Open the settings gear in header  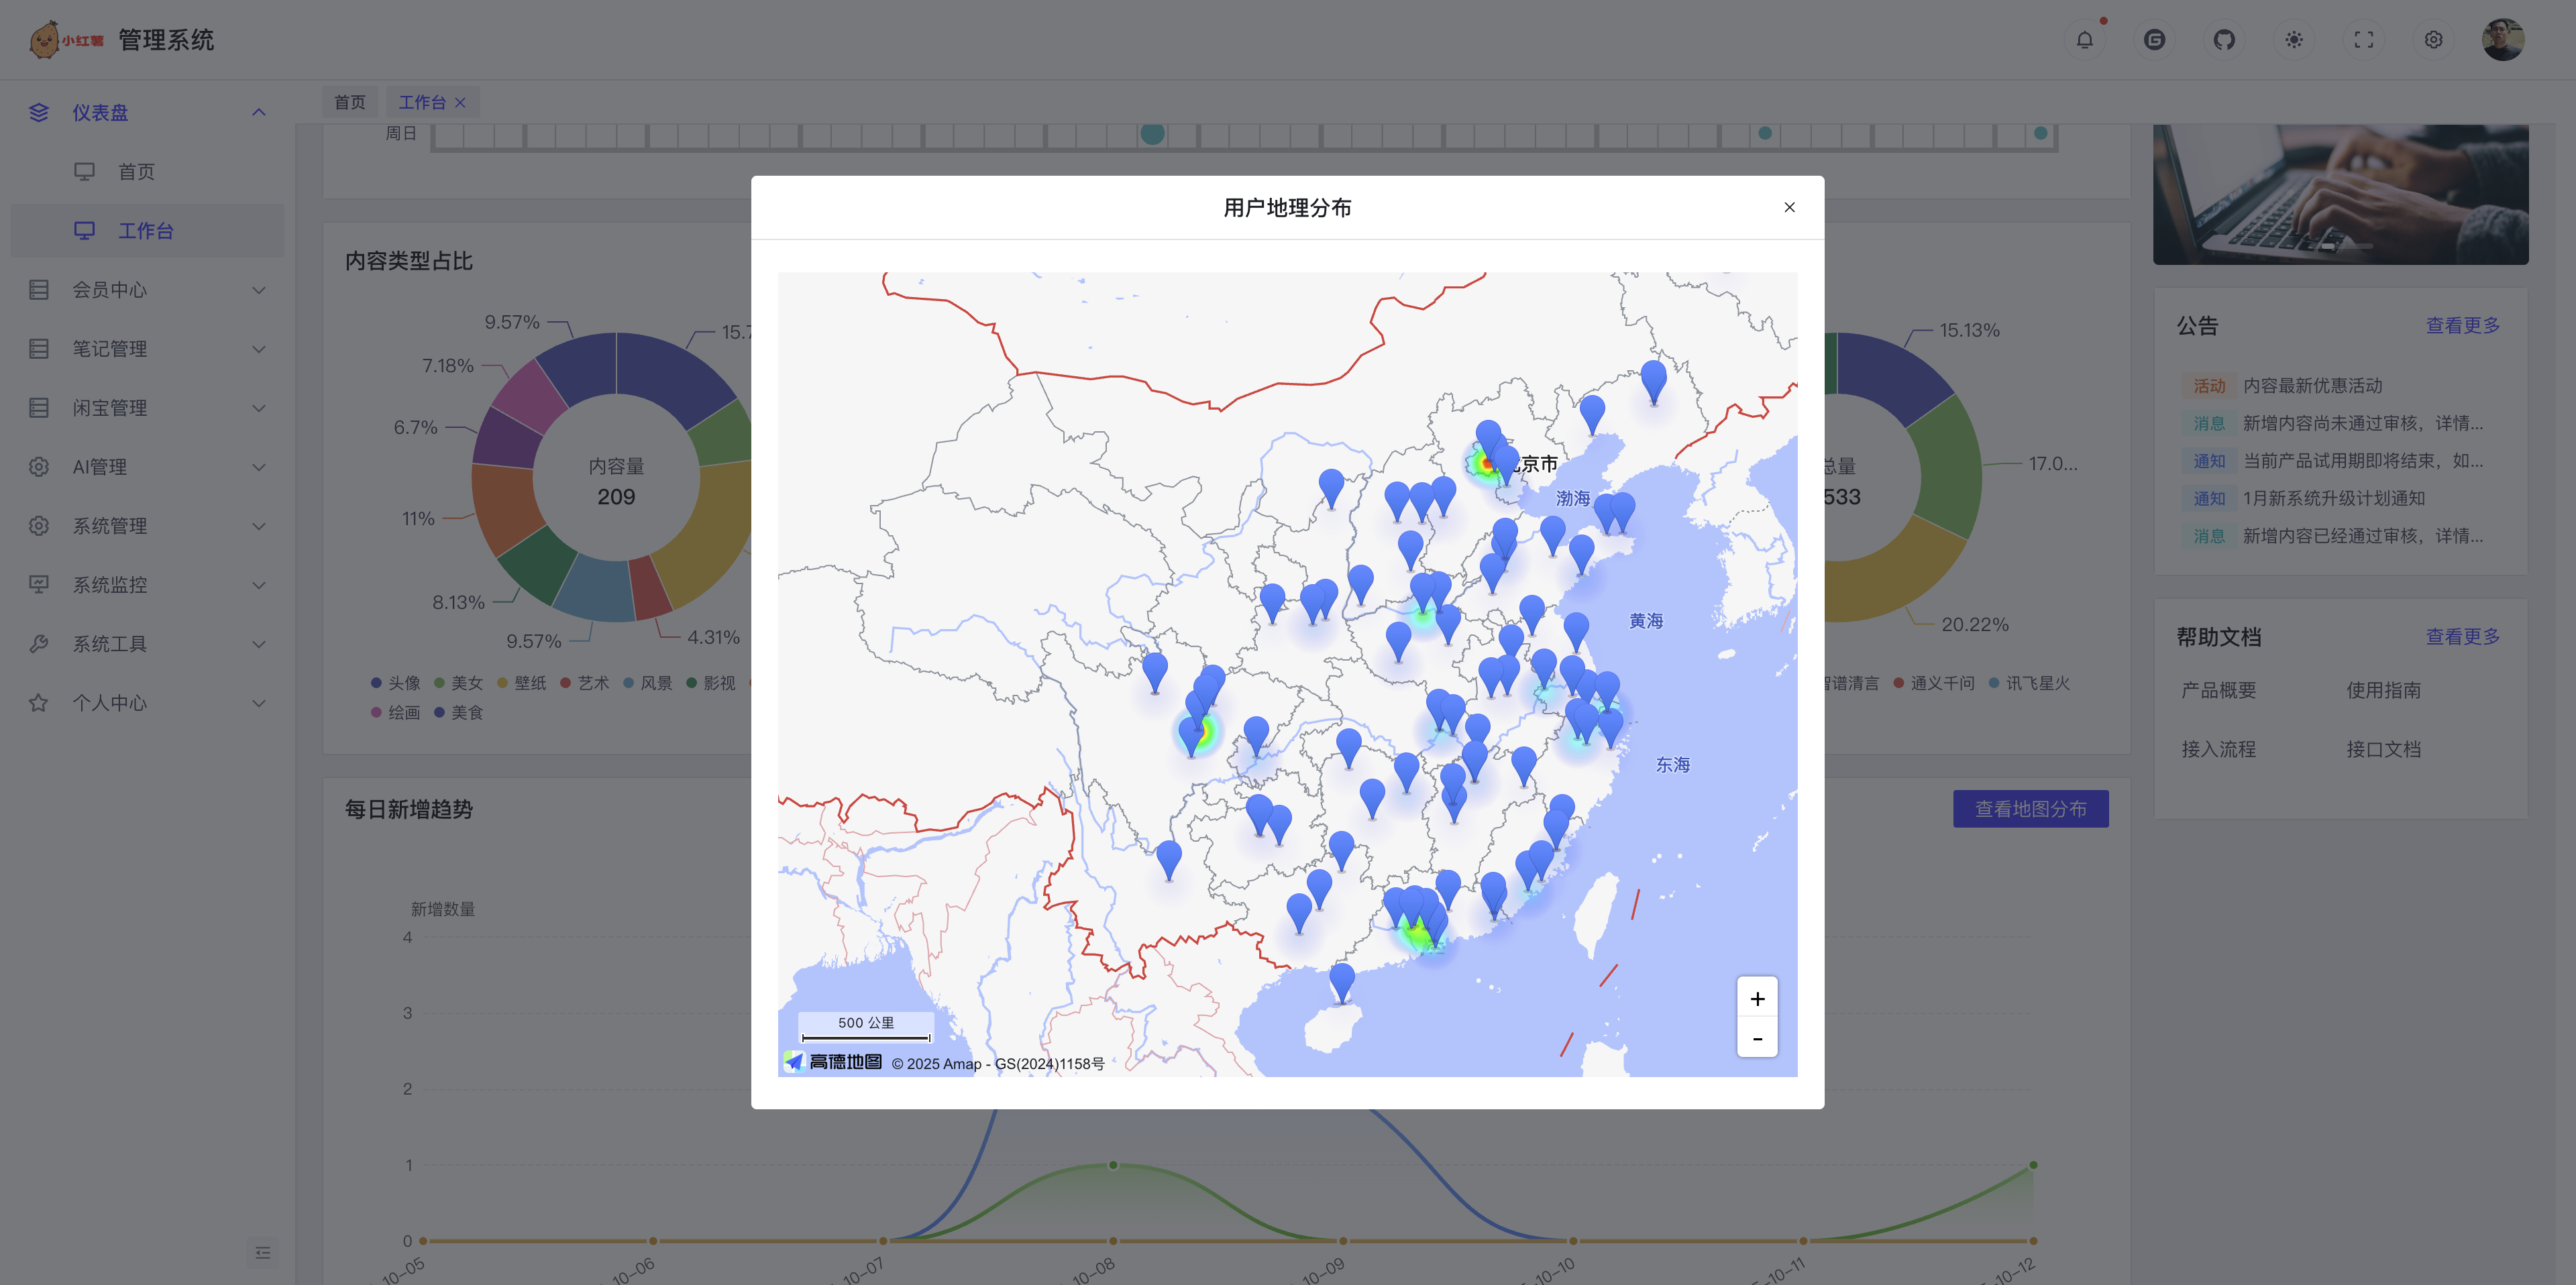click(x=2433, y=40)
